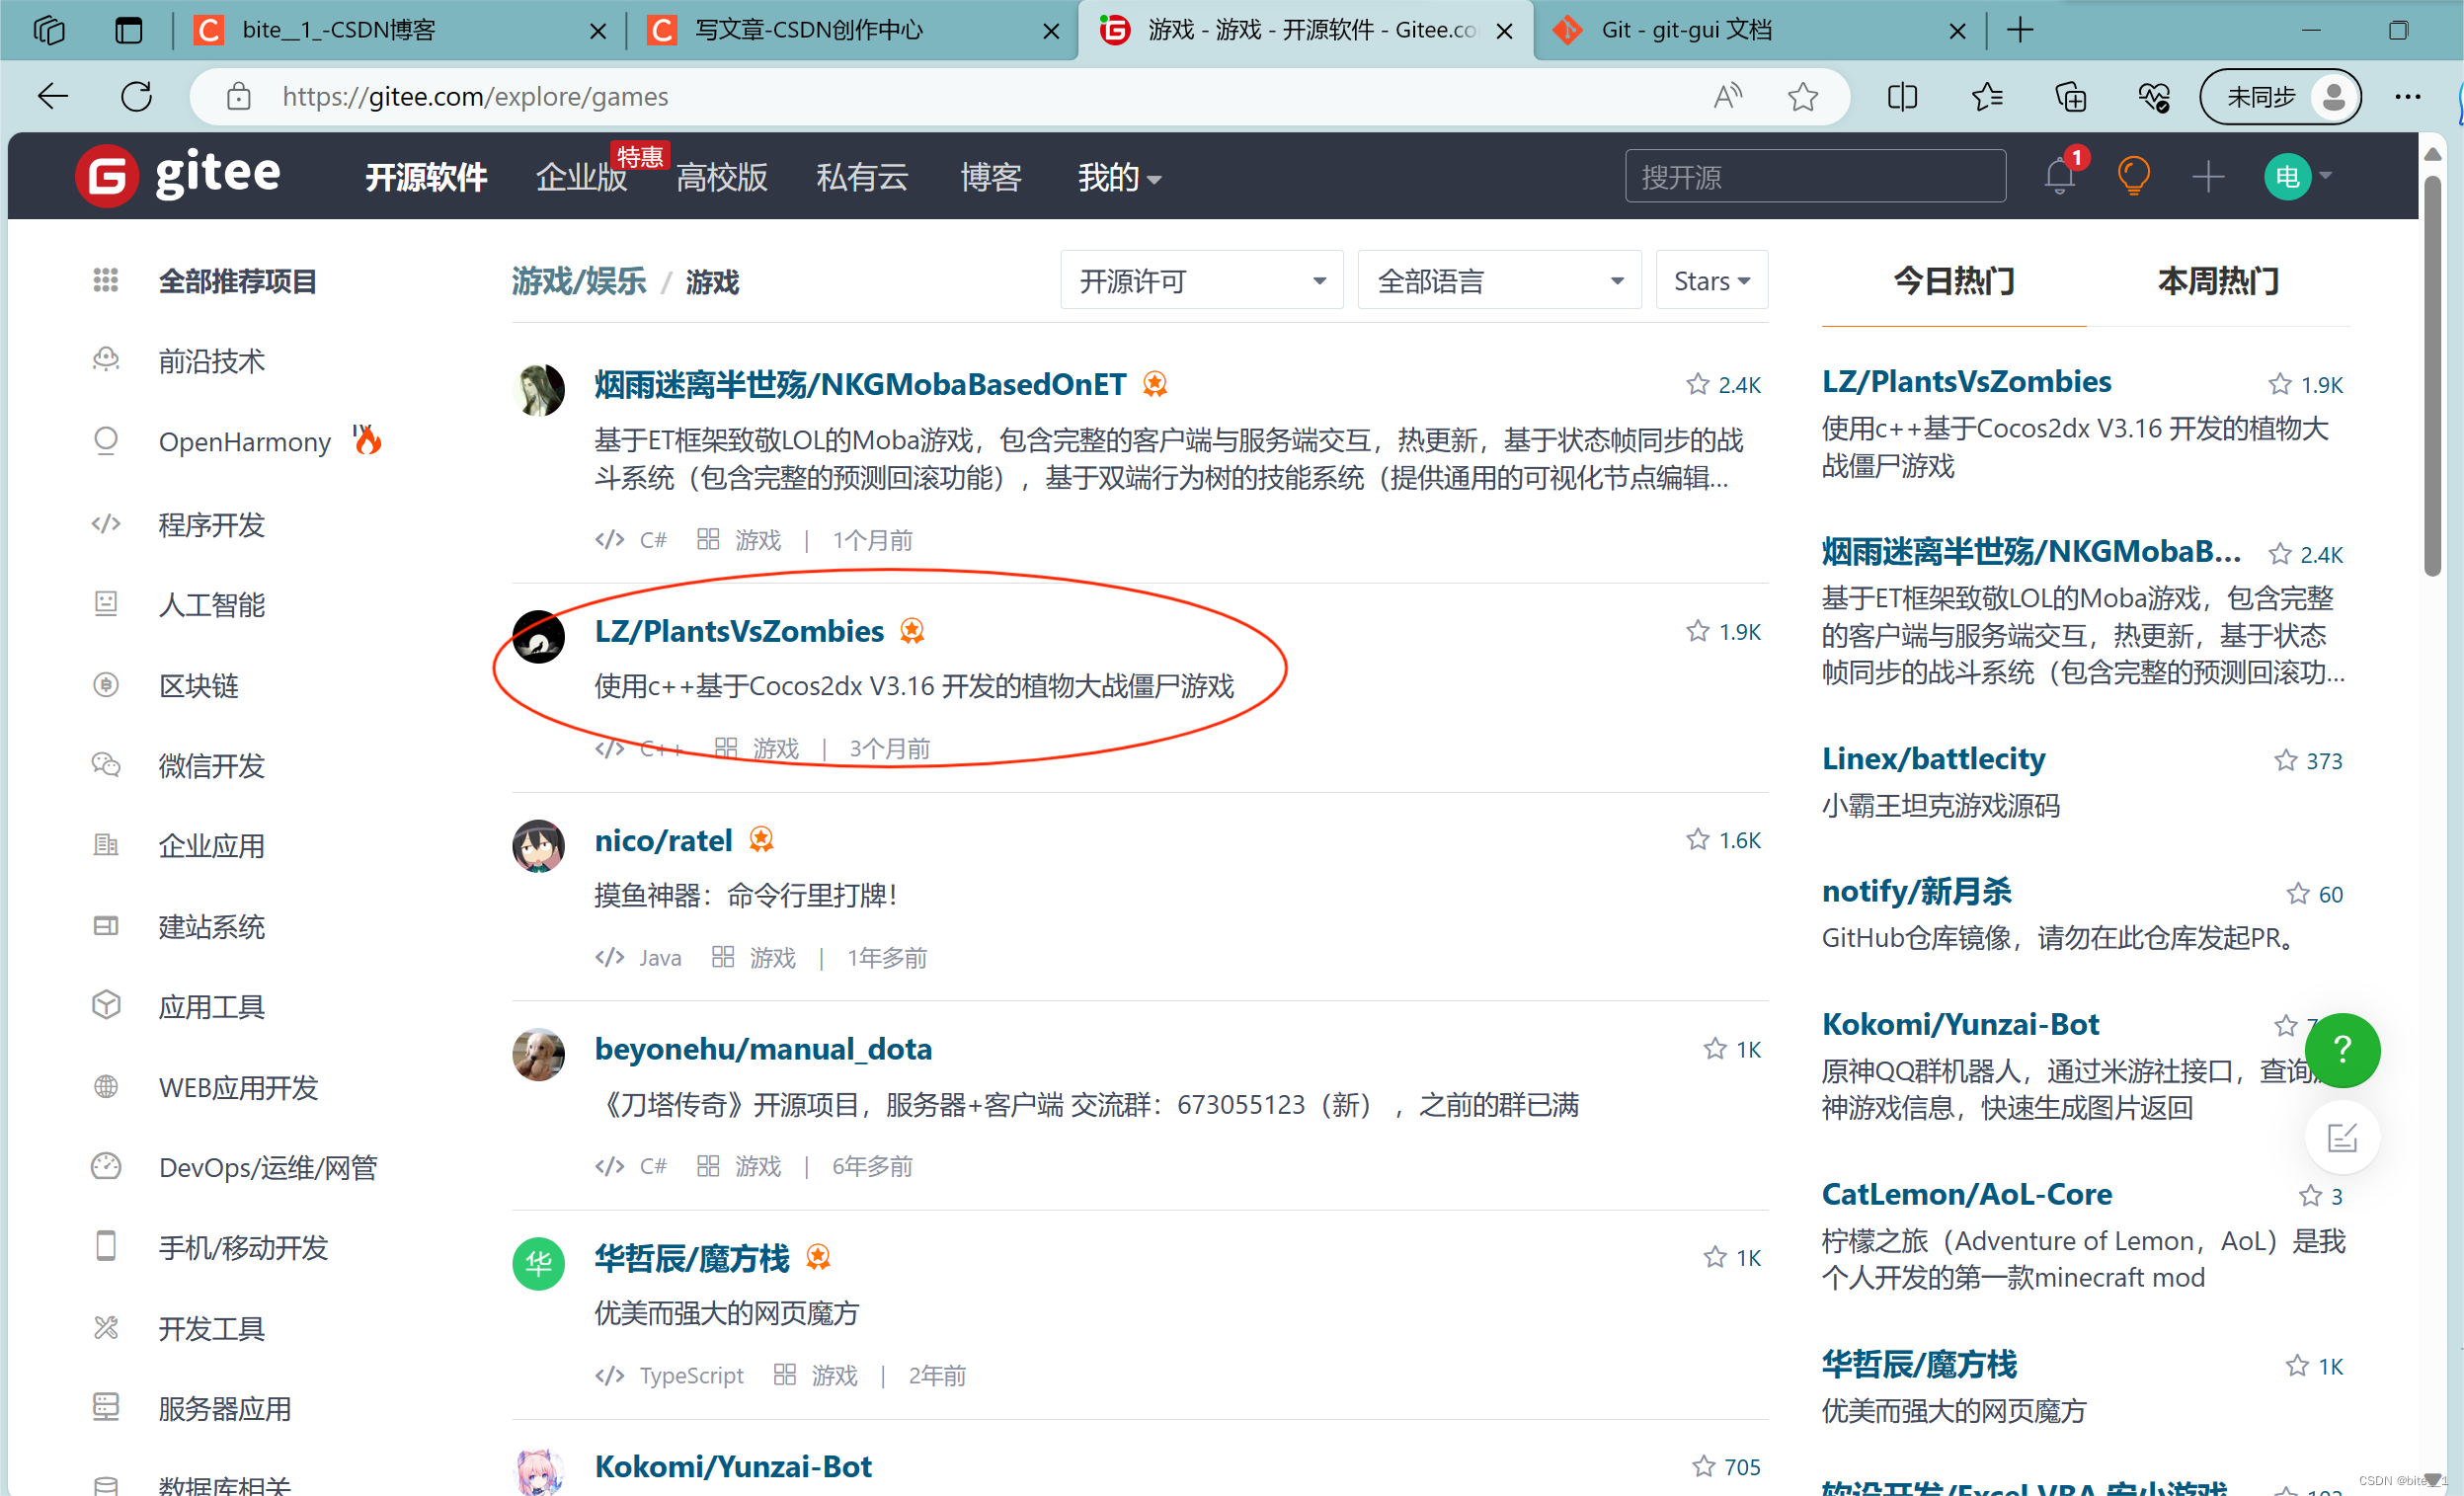Image resolution: width=2464 pixels, height=1496 pixels.
Task: Open the split screen browser icon
Action: pyautogui.click(x=1901, y=97)
